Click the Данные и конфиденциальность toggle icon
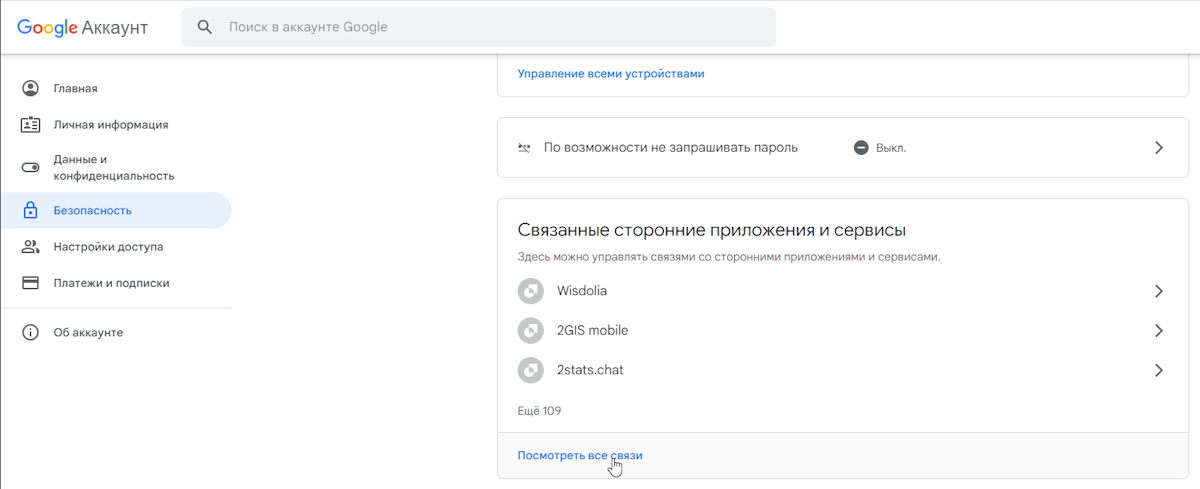1200x489 pixels. click(31, 167)
